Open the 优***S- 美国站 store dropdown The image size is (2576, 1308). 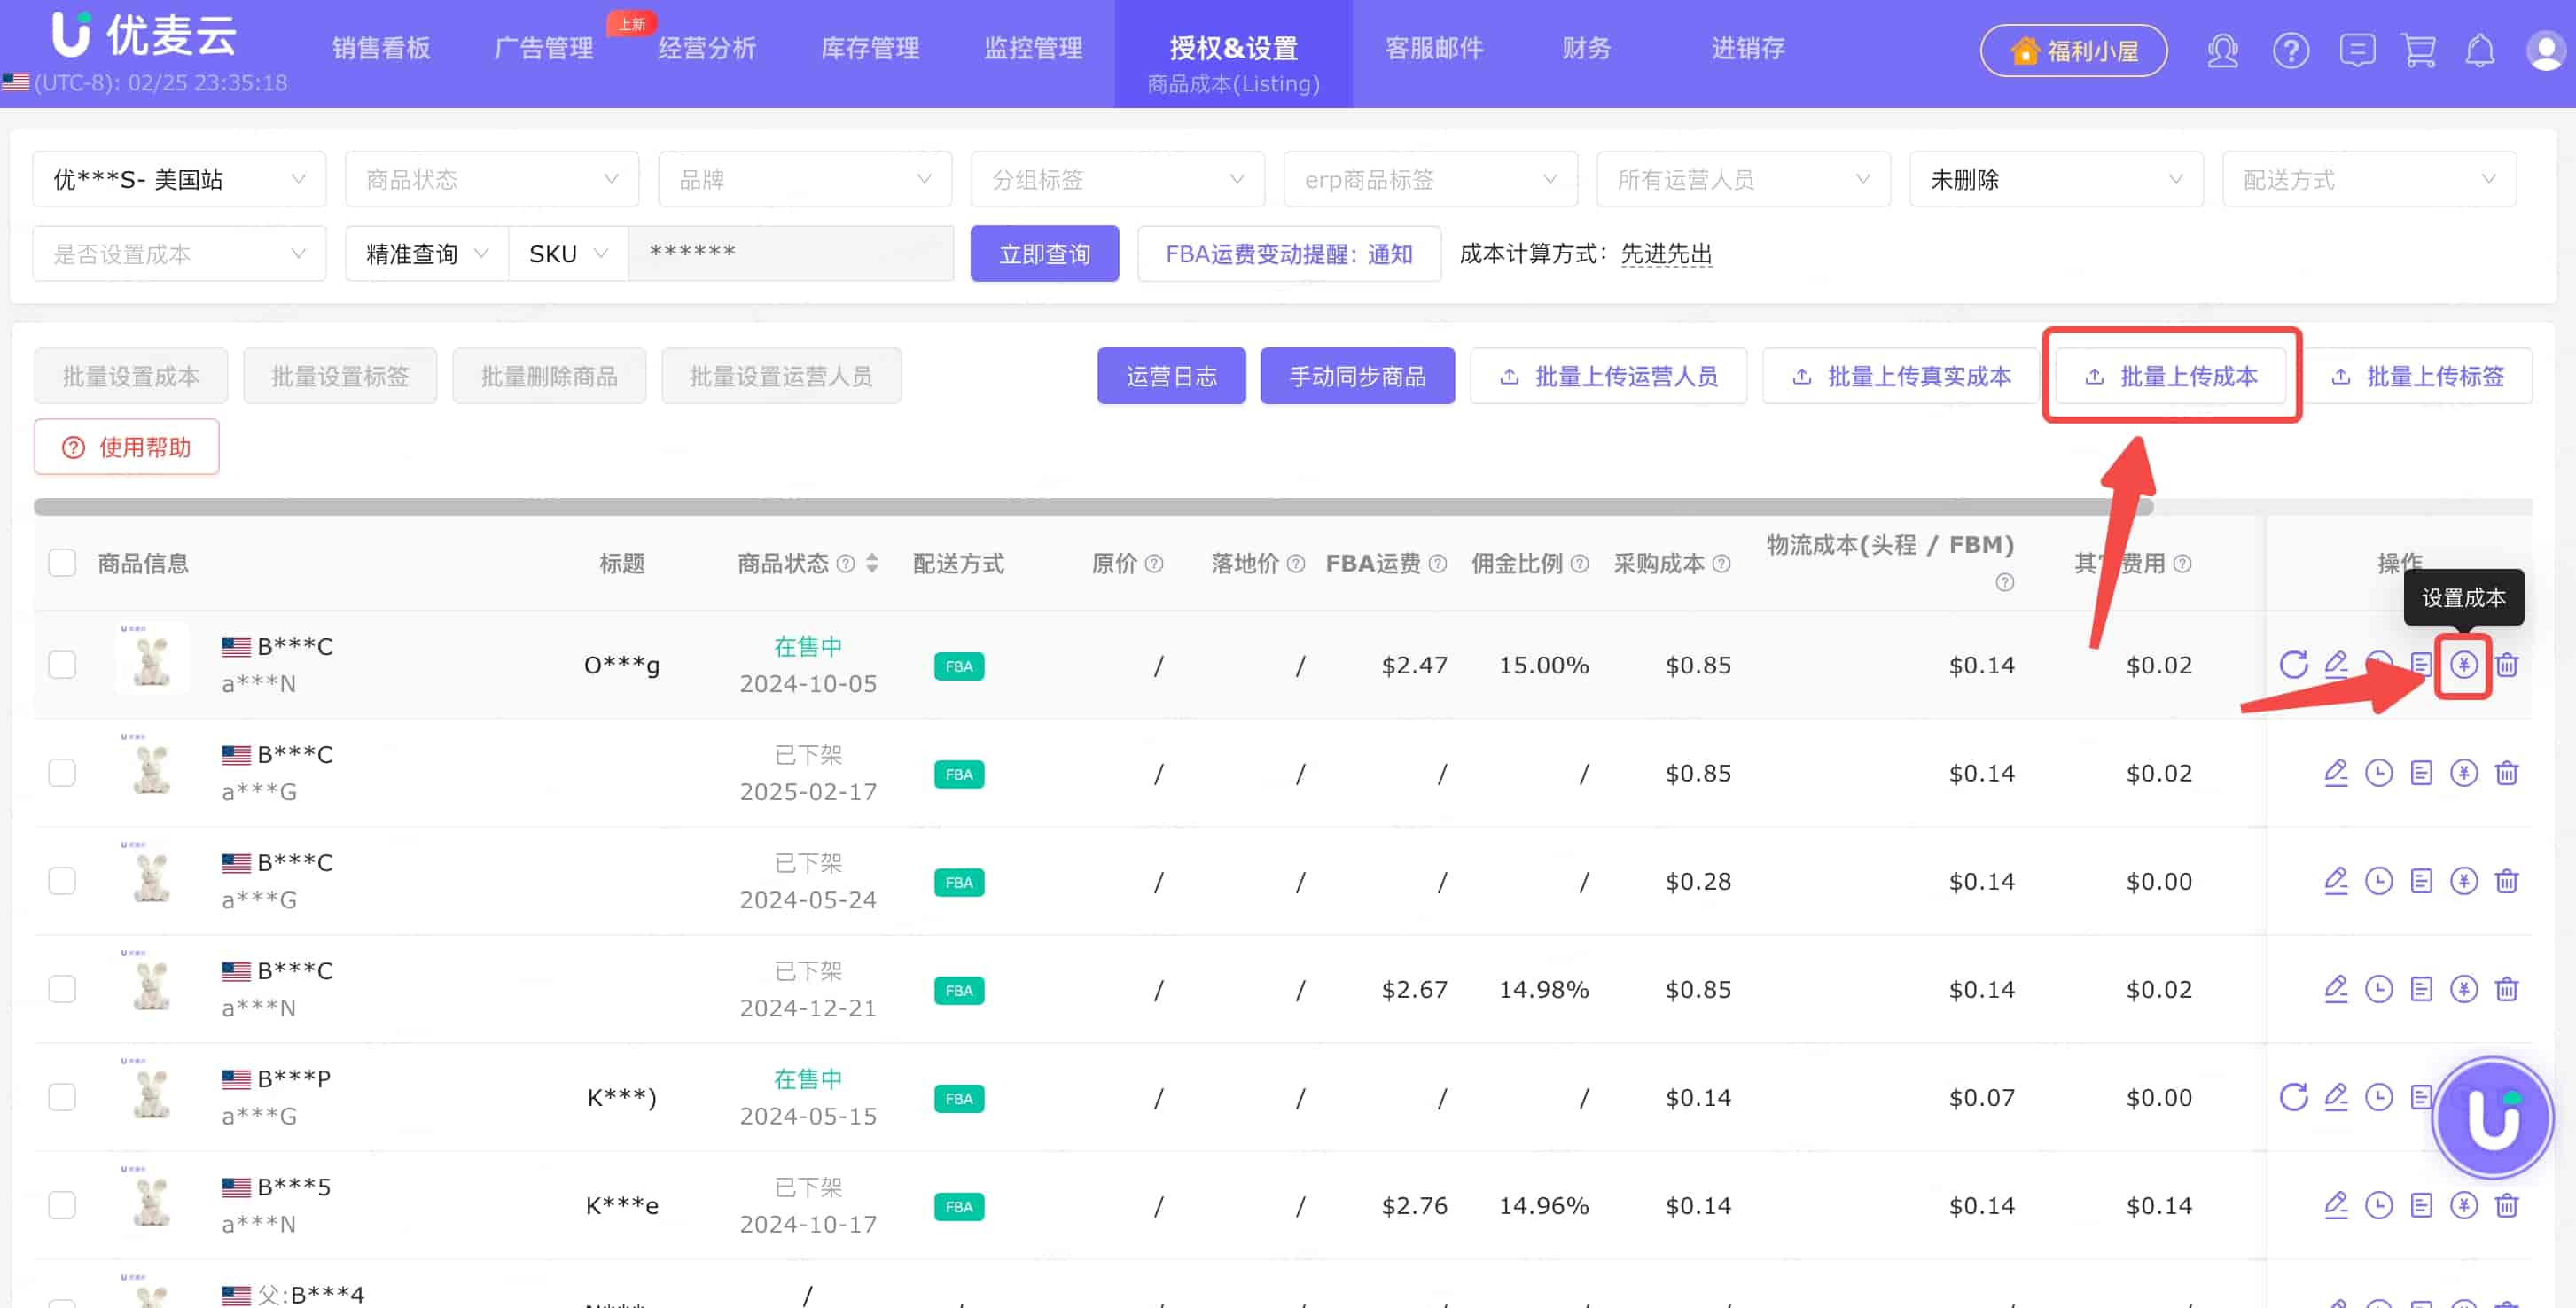[179, 179]
